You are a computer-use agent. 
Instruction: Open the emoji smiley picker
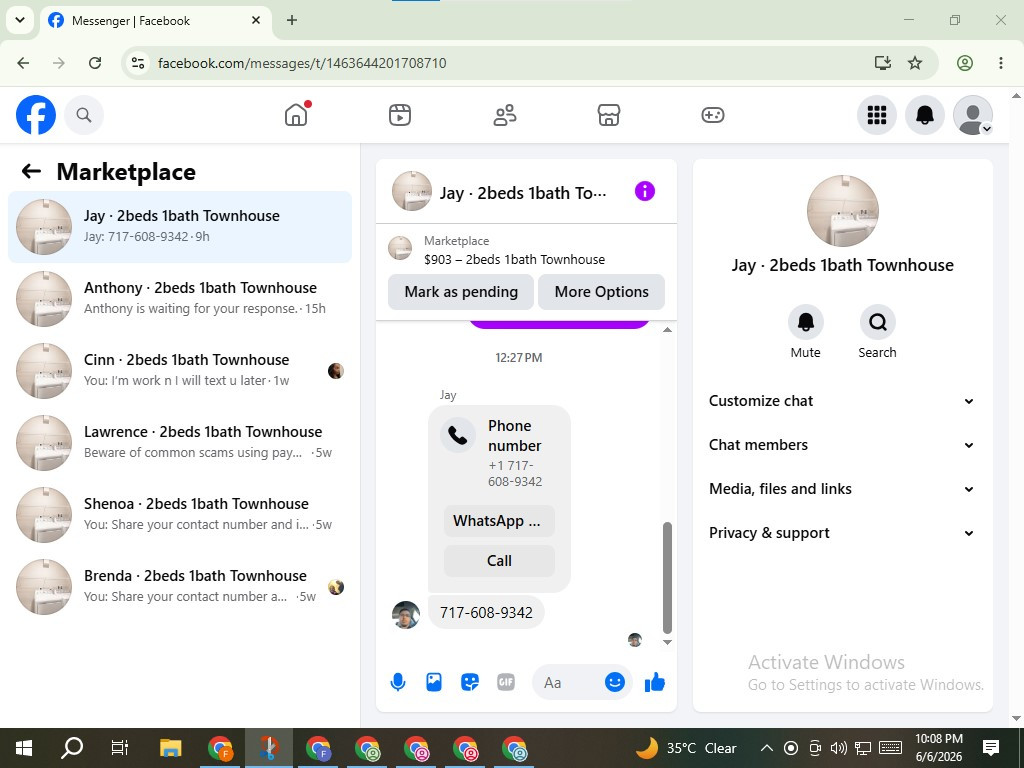(x=615, y=682)
